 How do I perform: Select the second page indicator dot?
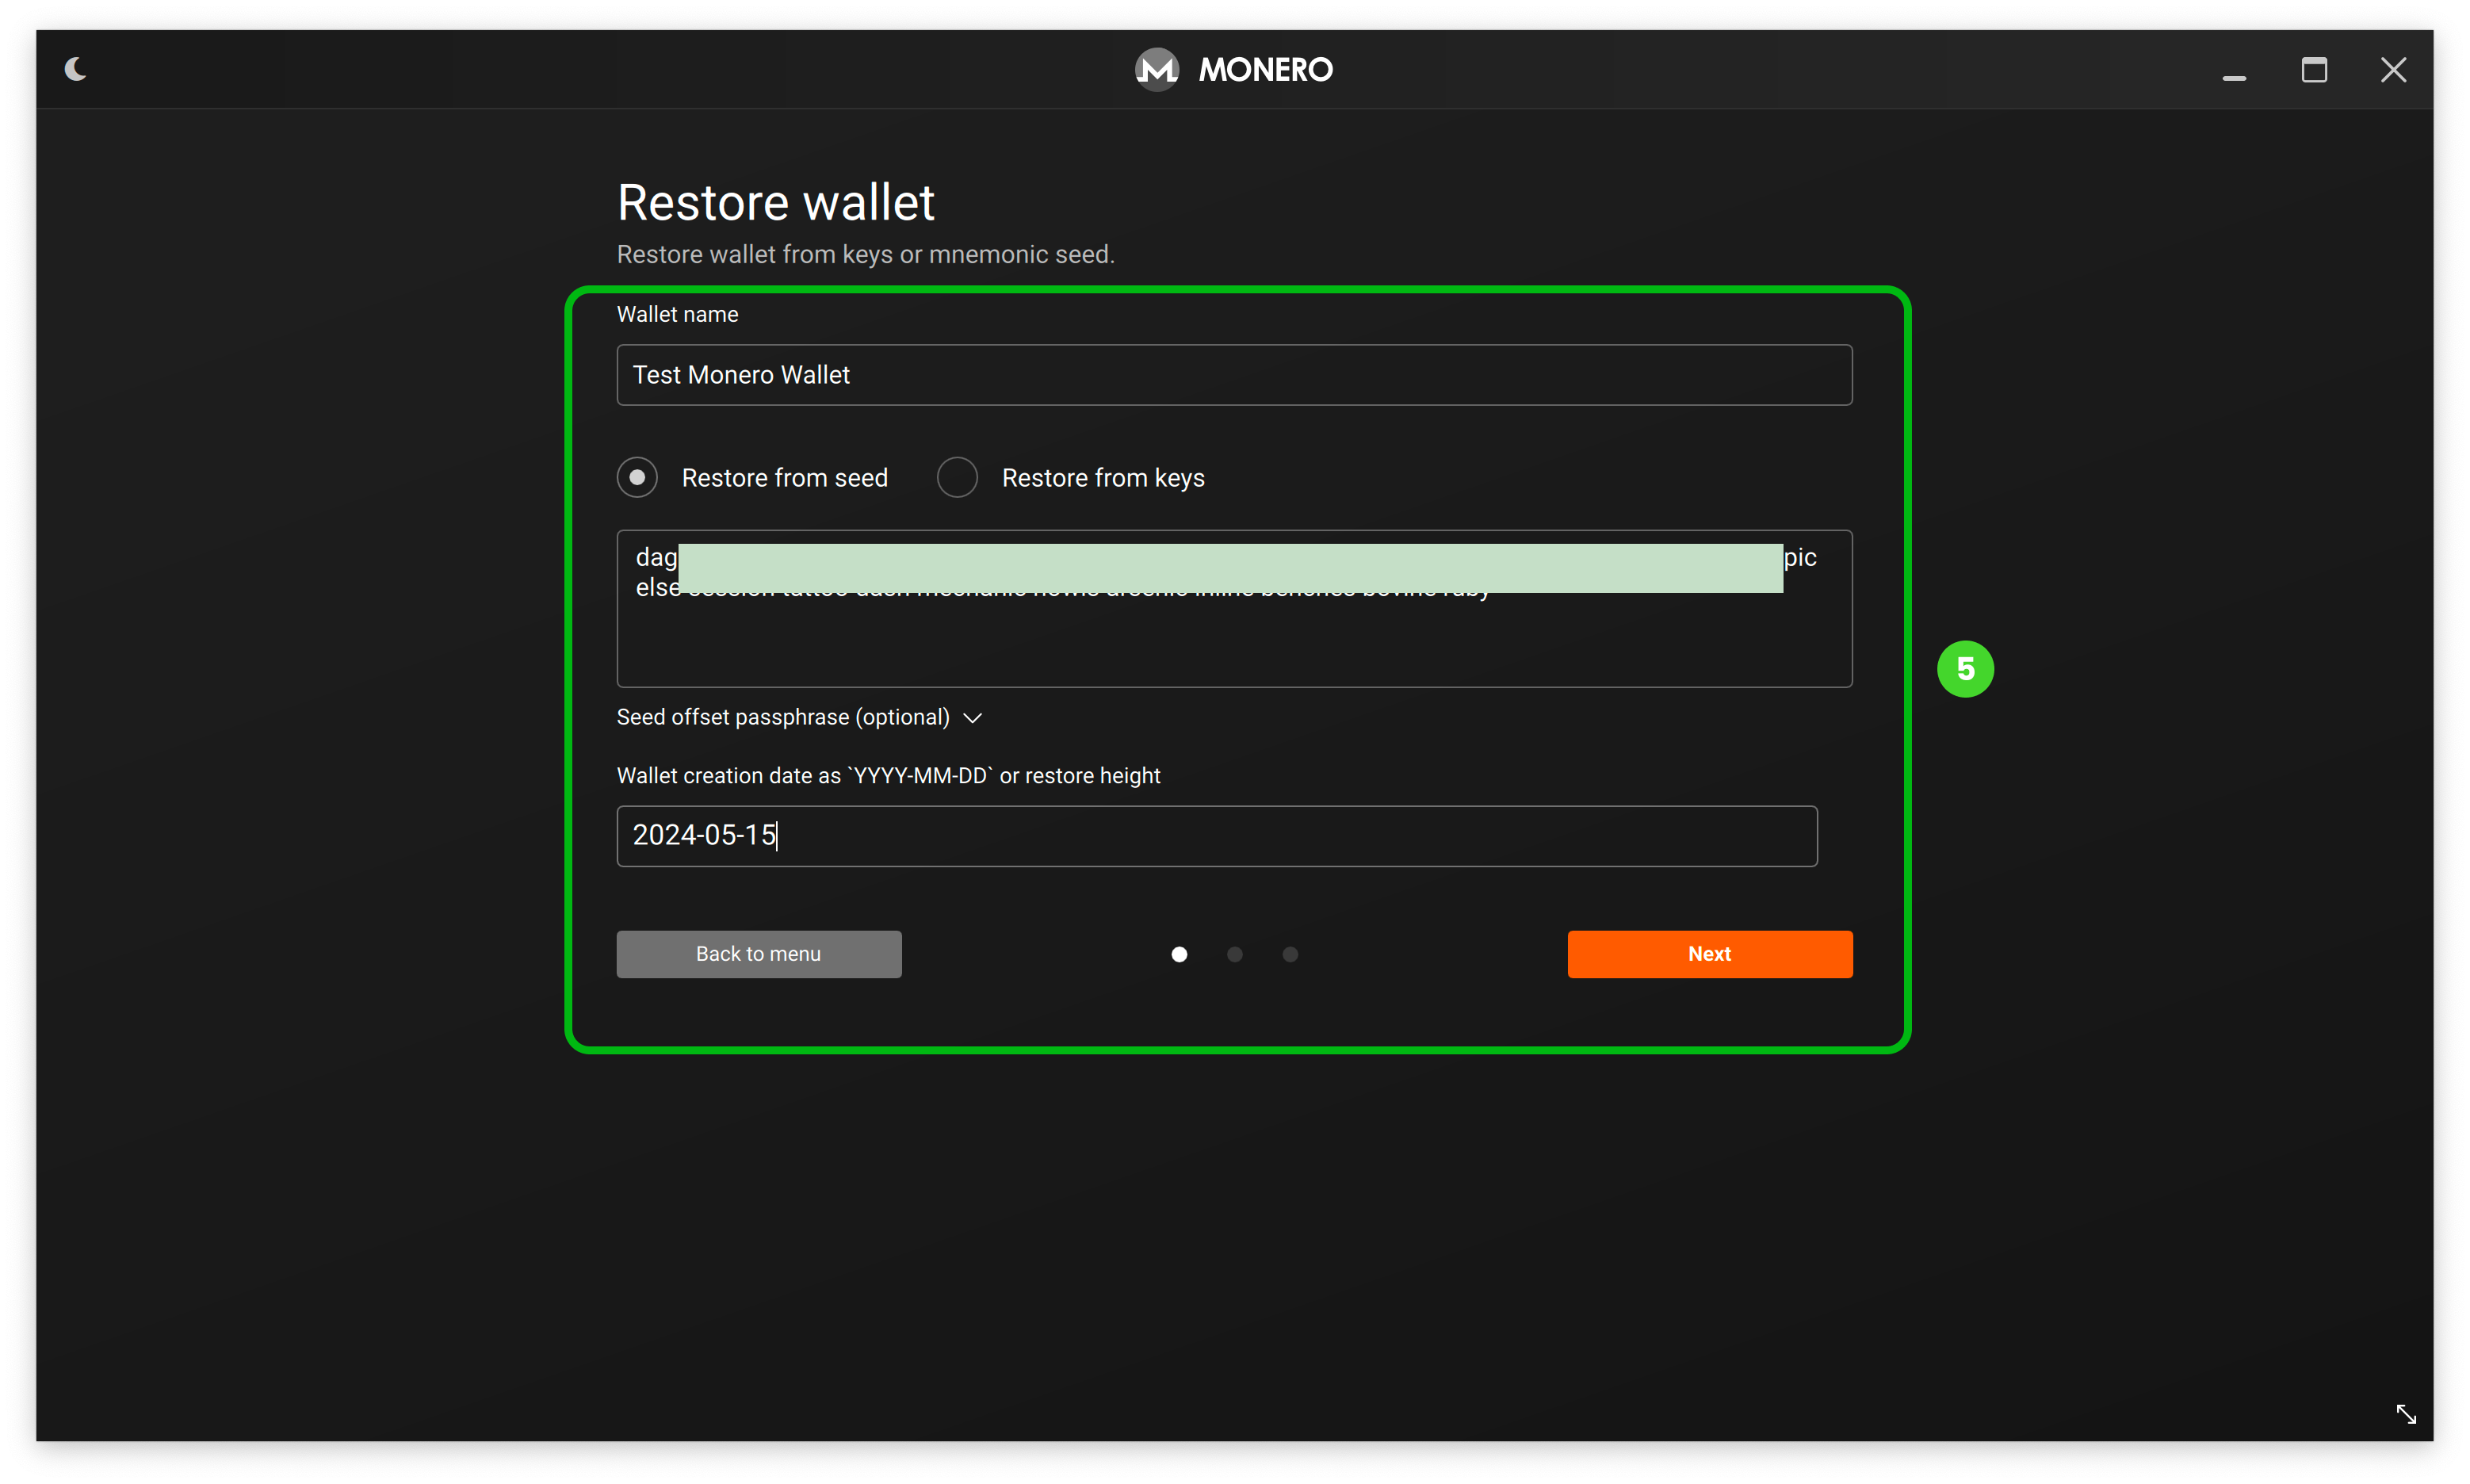(1234, 954)
